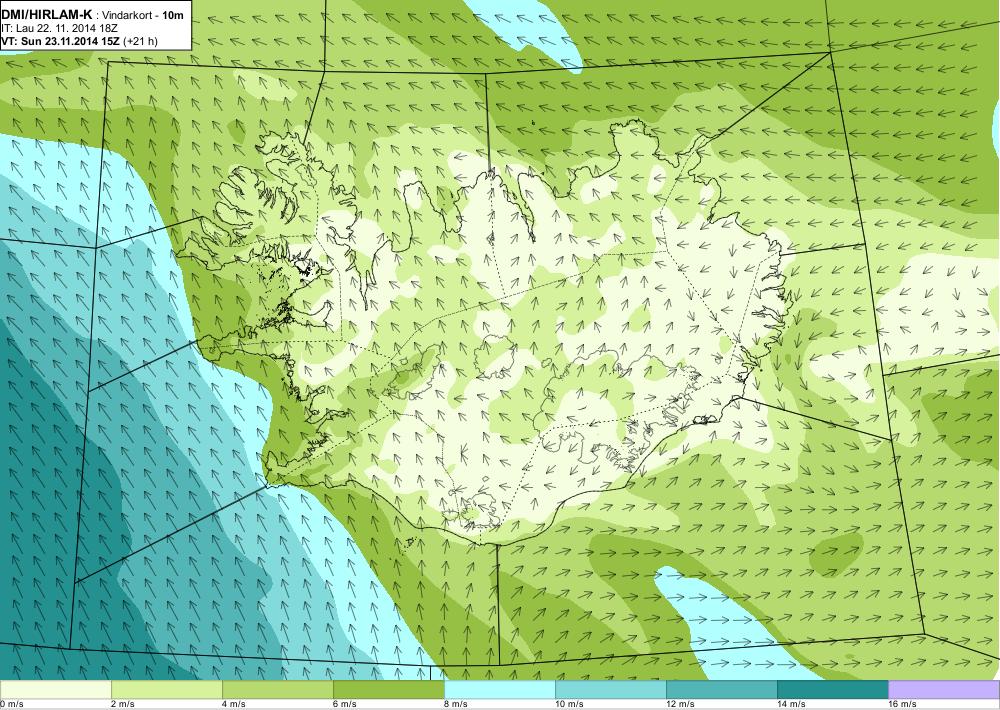This screenshot has height=710, width=1000.
Task: Click the 4–6 m/s green legend swatch
Action: point(277,689)
